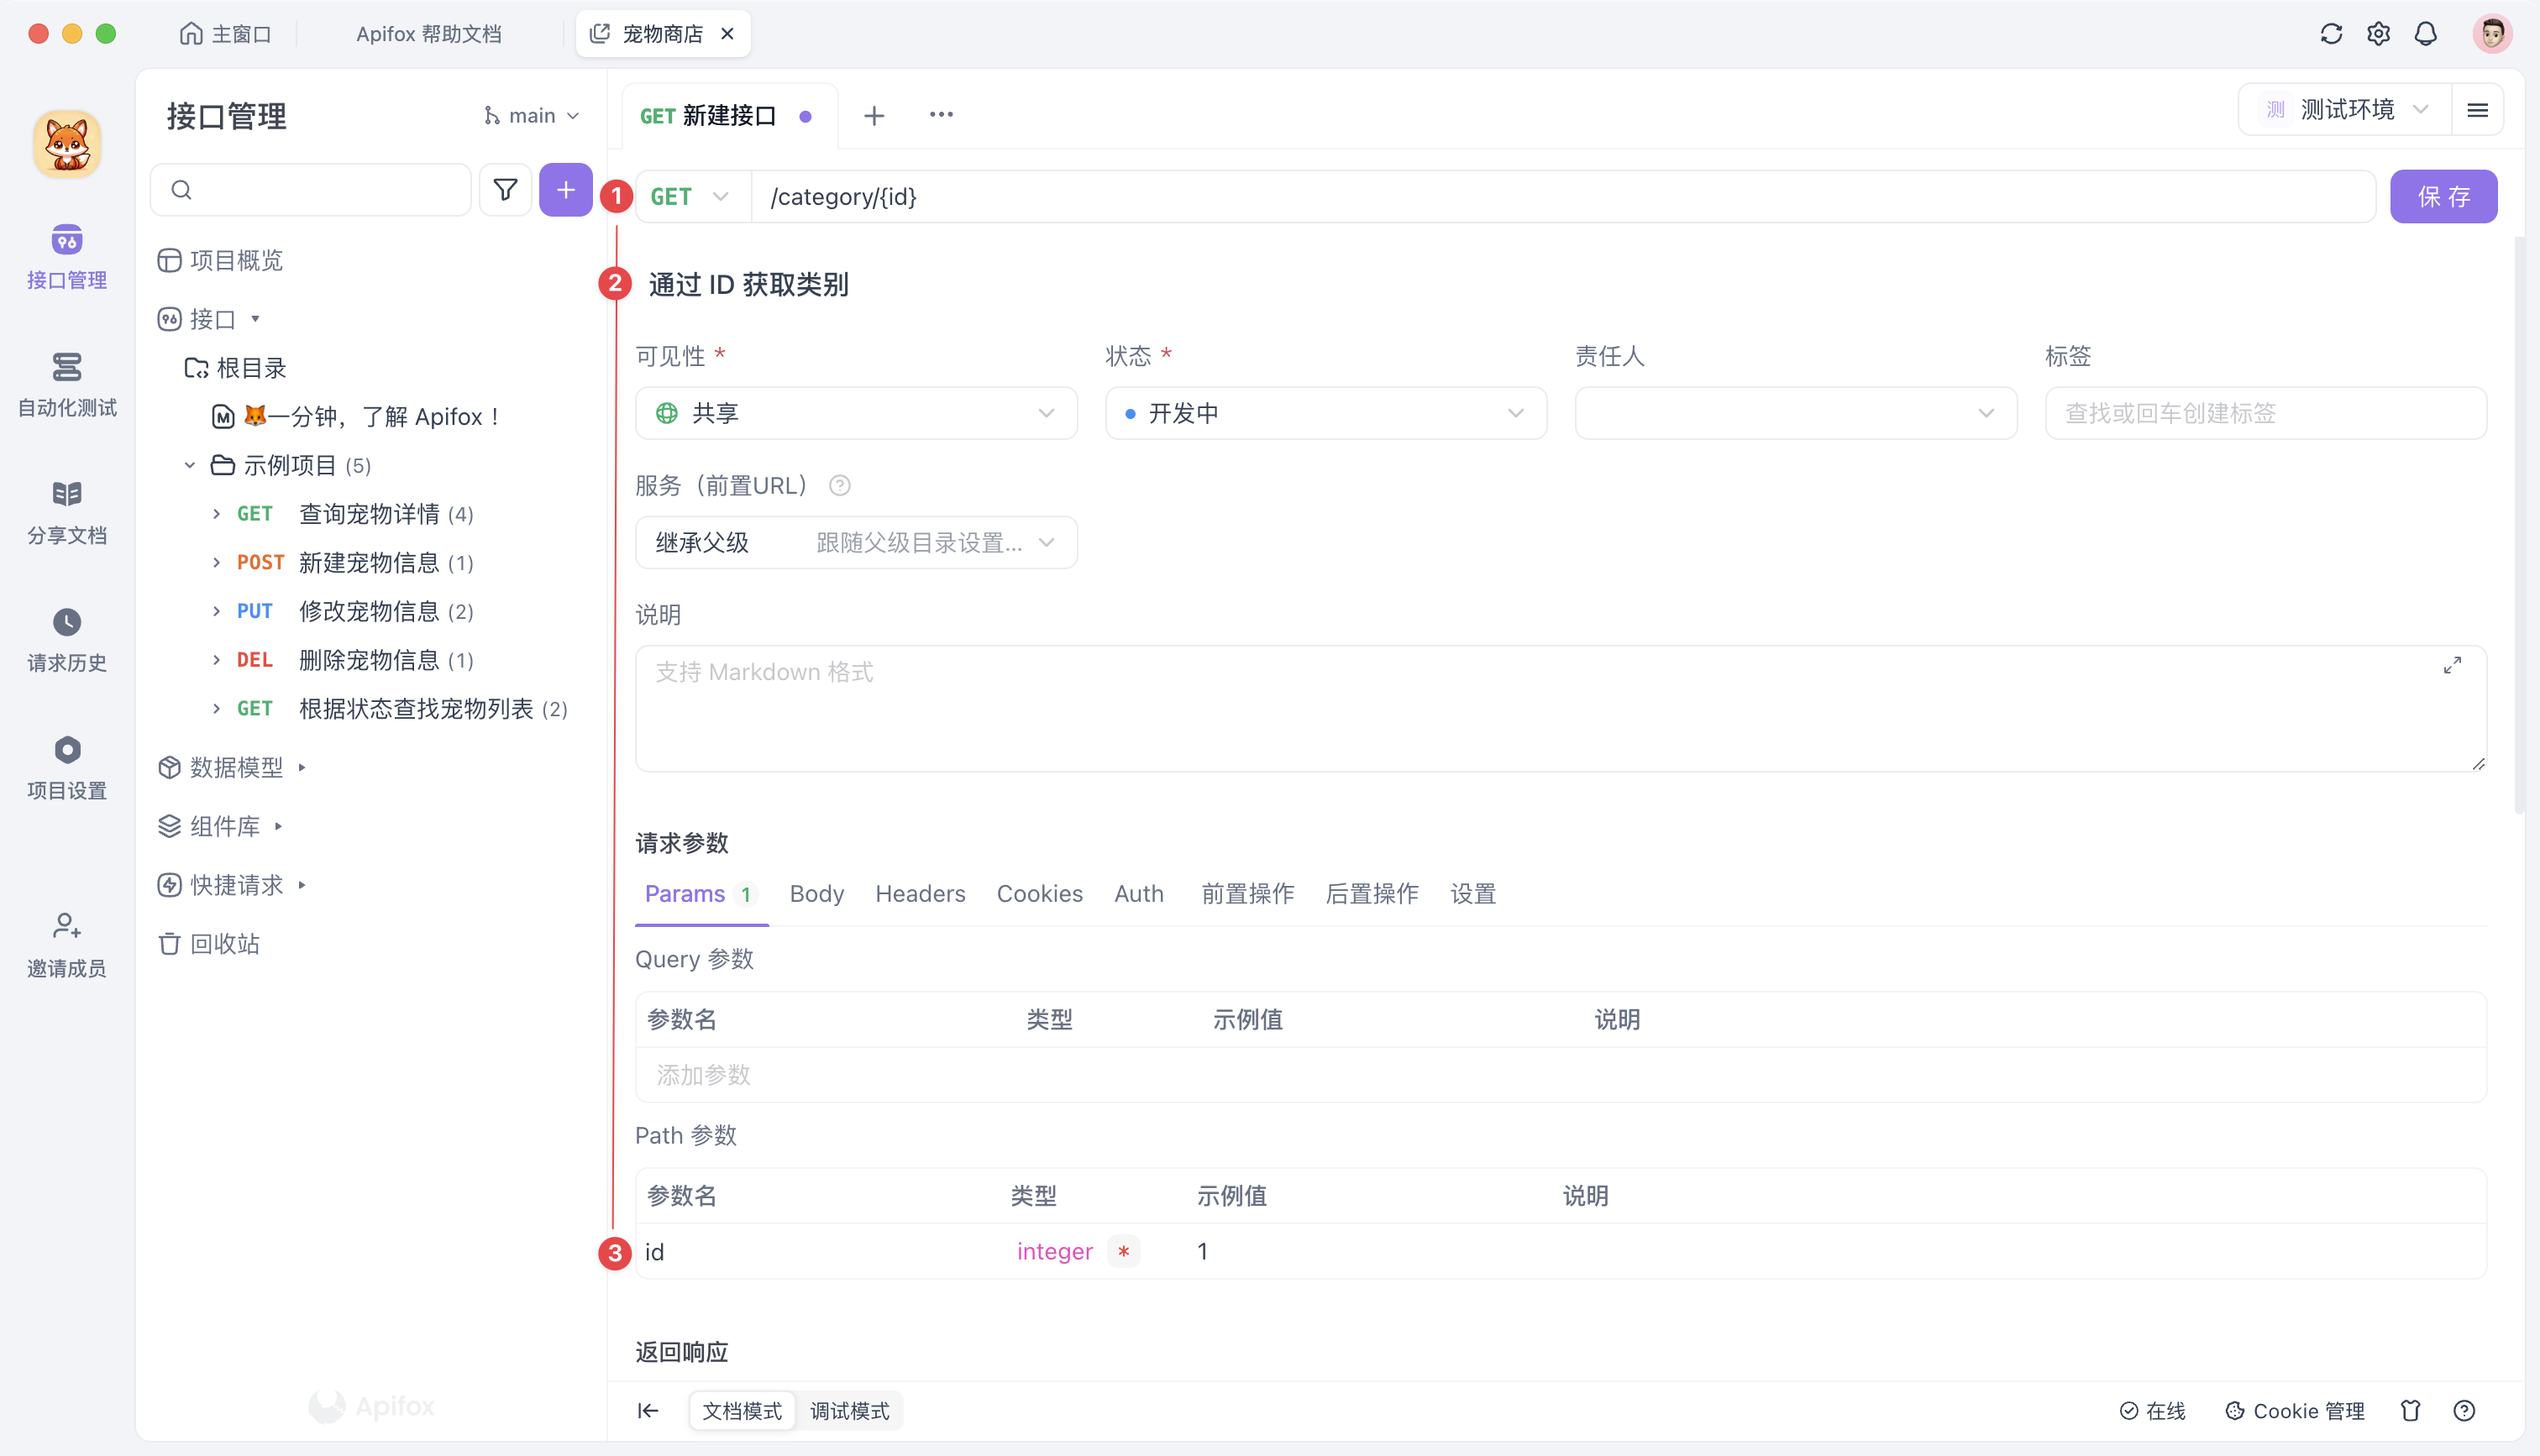
Task: Open the main branch dropdown
Action: (531, 114)
